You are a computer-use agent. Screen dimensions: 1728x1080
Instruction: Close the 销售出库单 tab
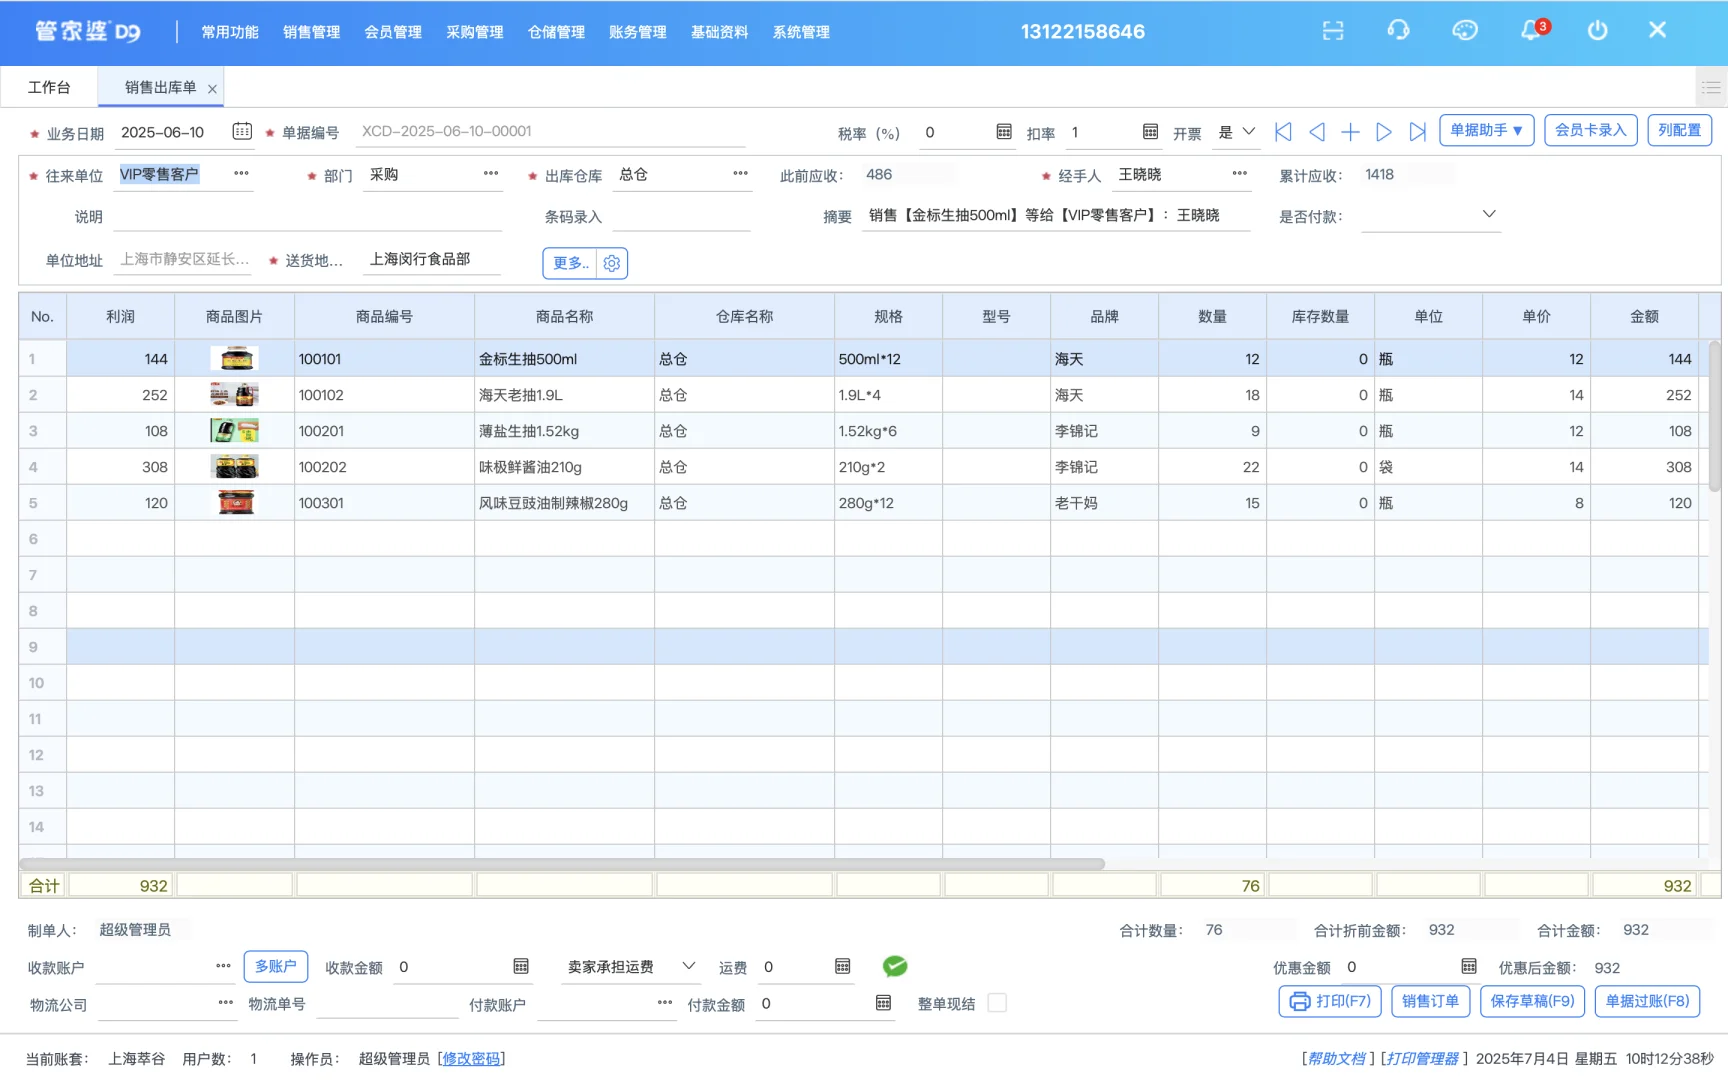[212, 89]
